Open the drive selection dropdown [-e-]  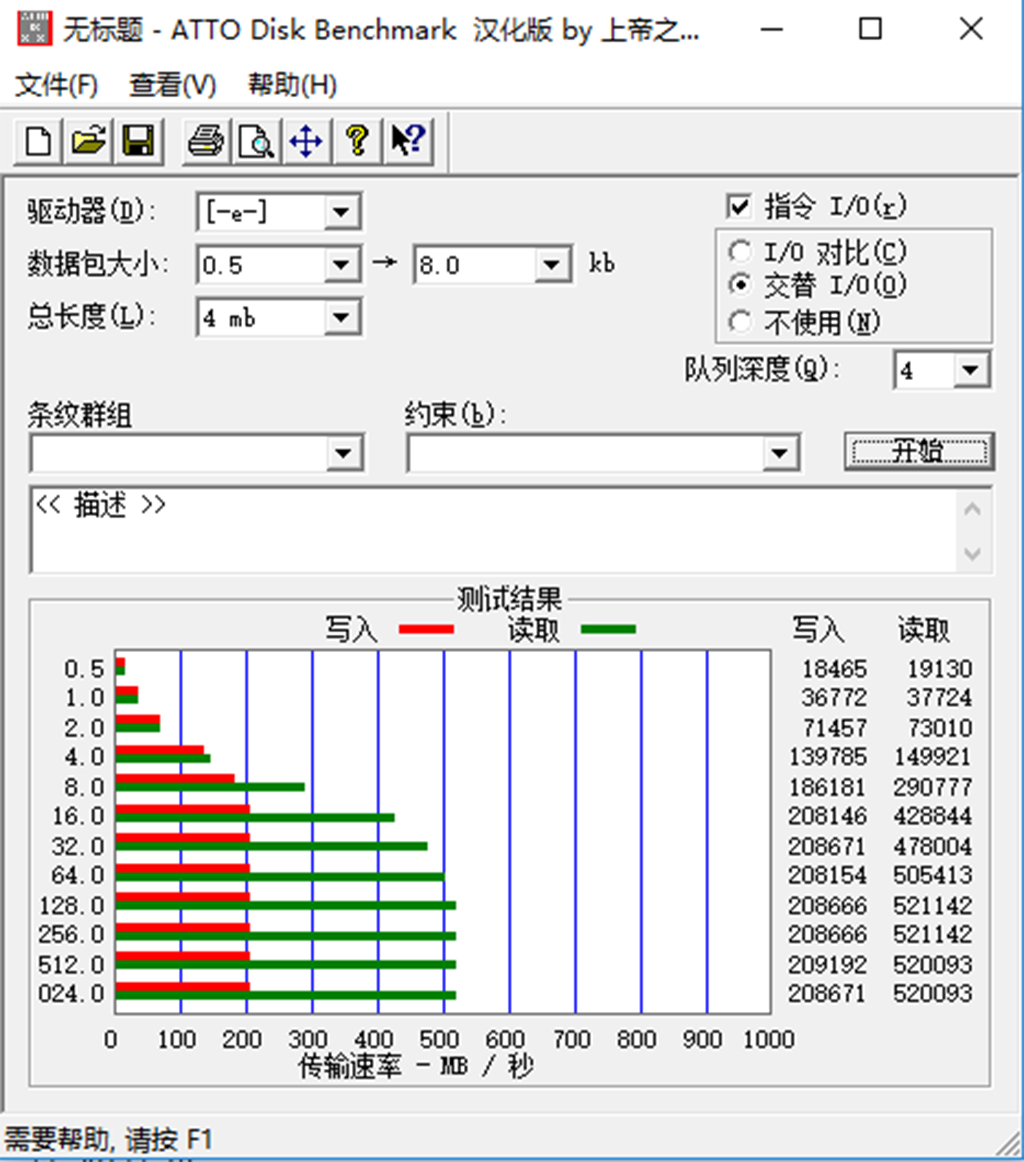(x=342, y=212)
